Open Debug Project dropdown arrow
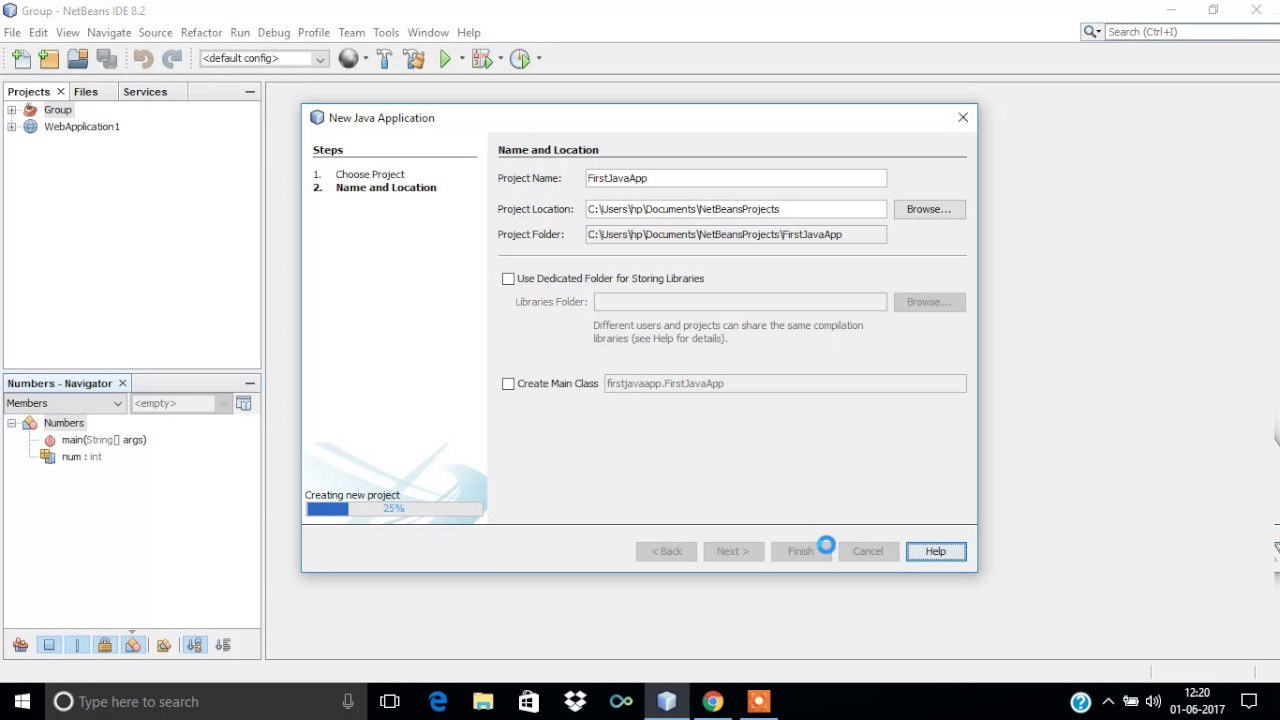Image resolution: width=1280 pixels, height=720 pixels. 500,59
